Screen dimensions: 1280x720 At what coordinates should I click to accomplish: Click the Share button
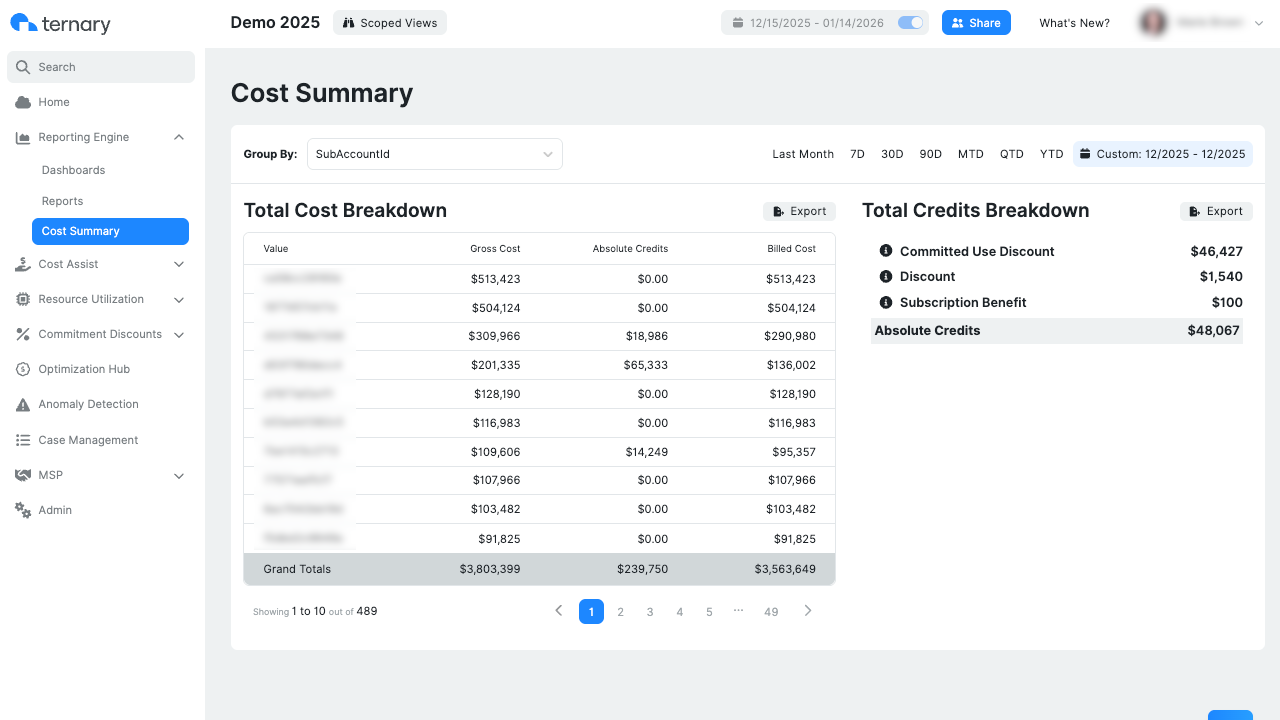[976, 22]
